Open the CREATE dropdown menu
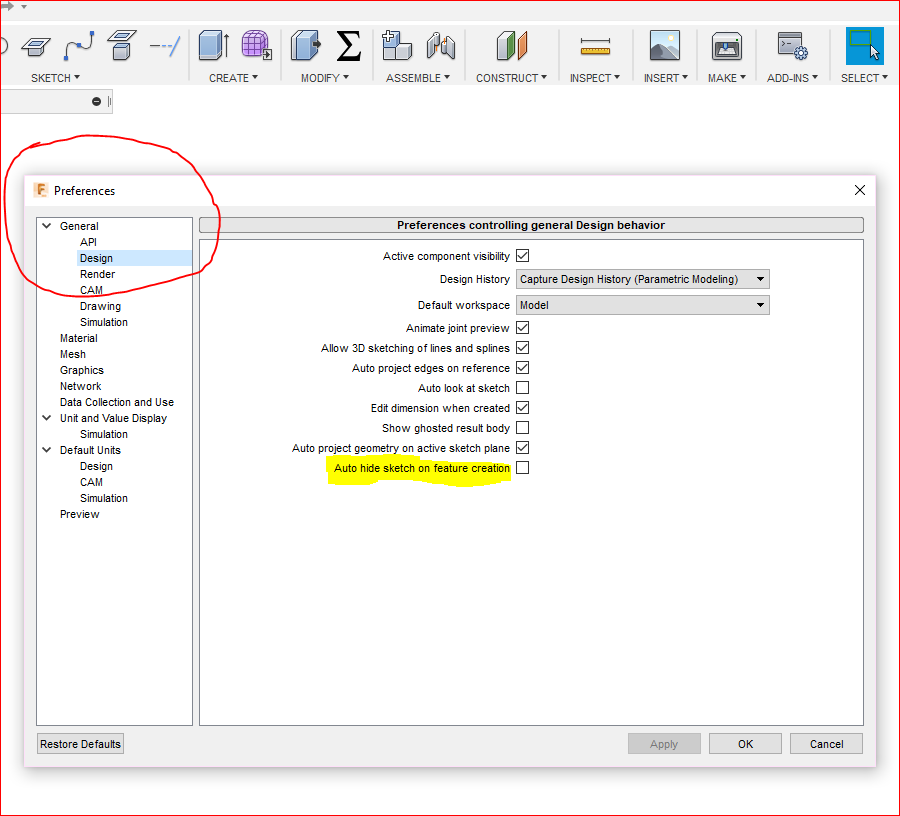The width and height of the screenshot is (900, 816). pos(234,78)
